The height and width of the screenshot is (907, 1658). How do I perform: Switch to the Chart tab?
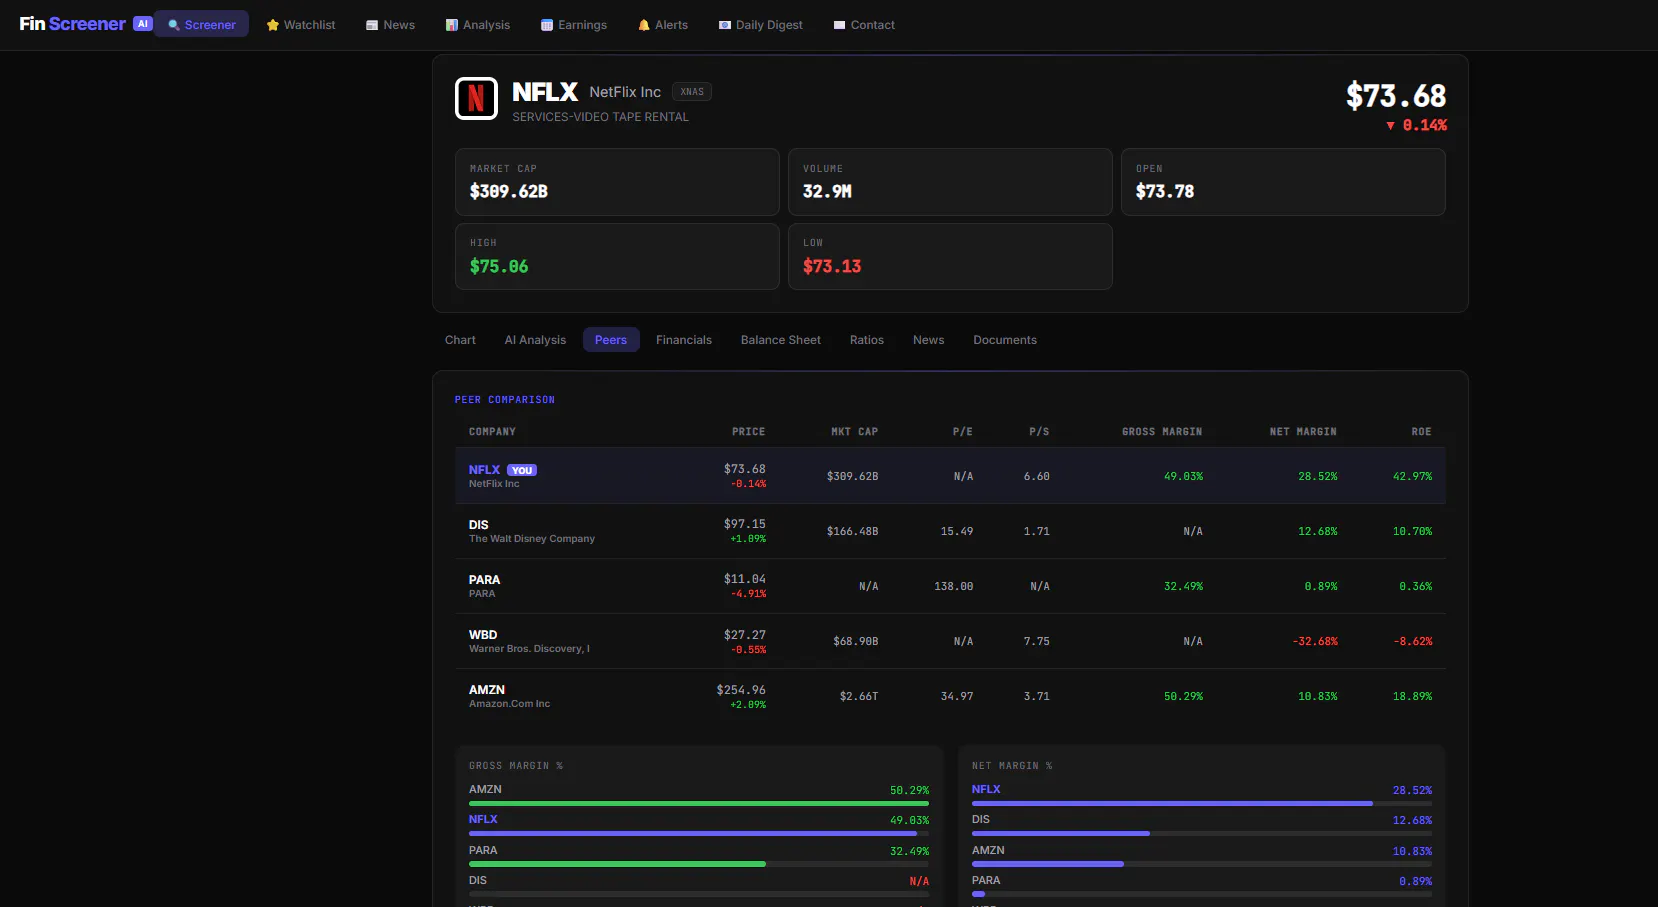click(460, 340)
